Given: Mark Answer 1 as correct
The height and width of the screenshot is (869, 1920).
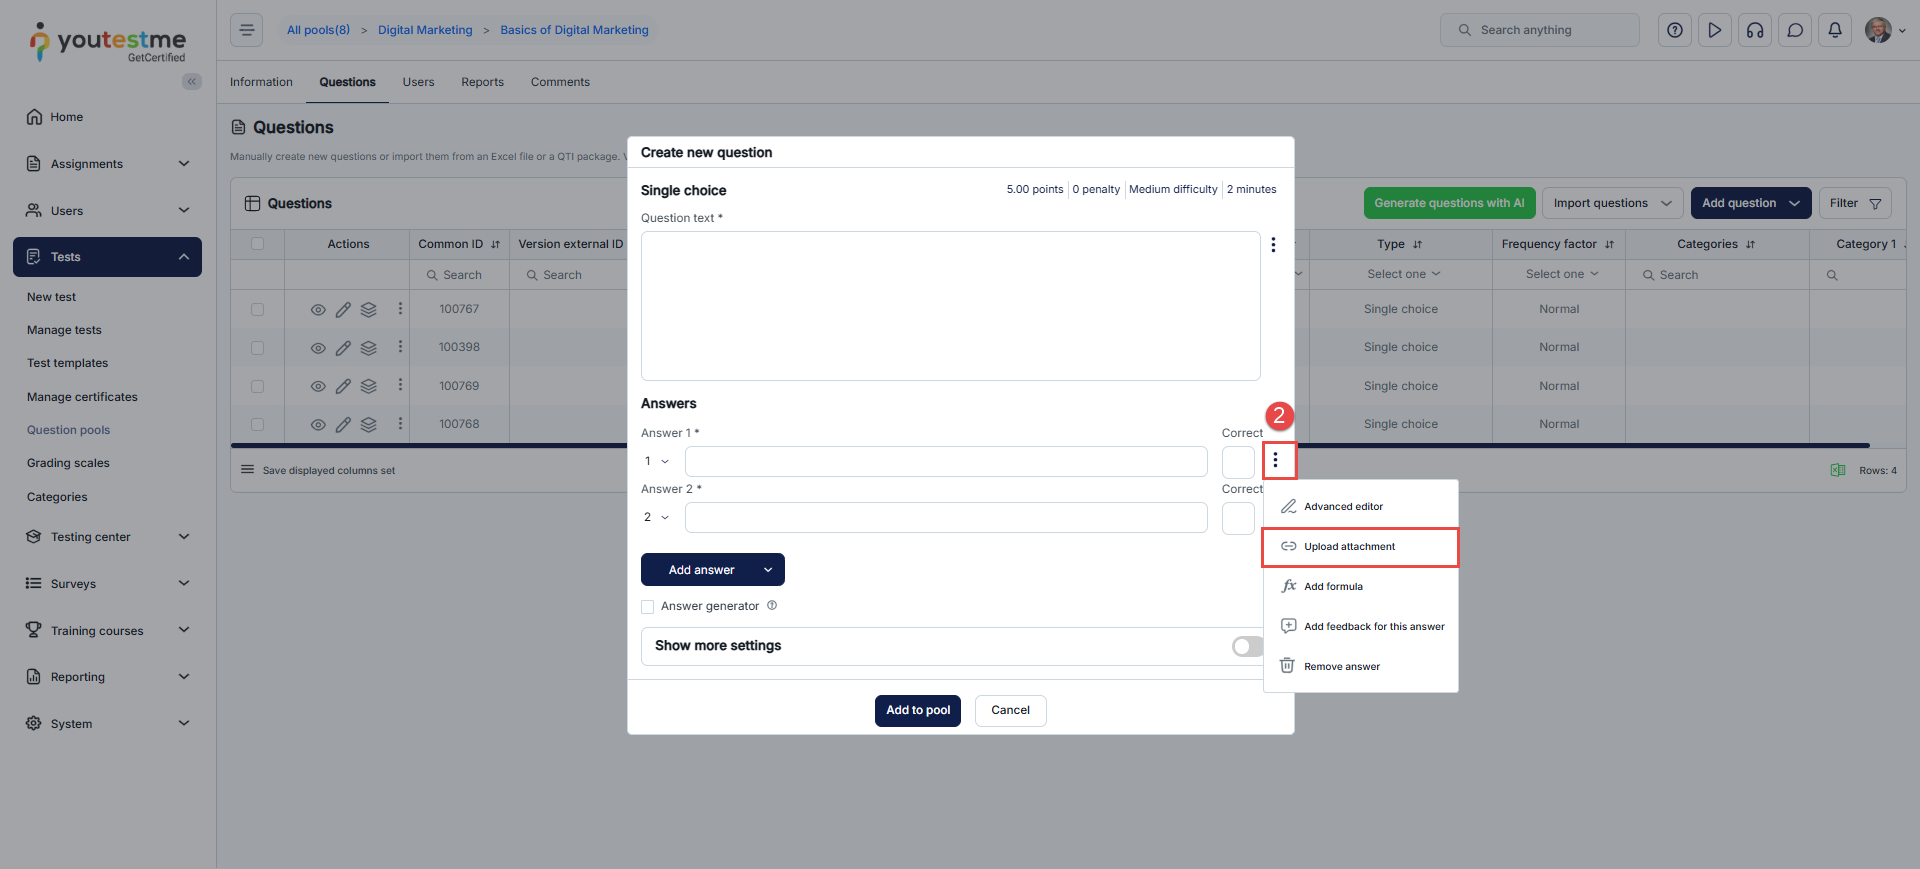Looking at the screenshot, I should (1238, 462).
